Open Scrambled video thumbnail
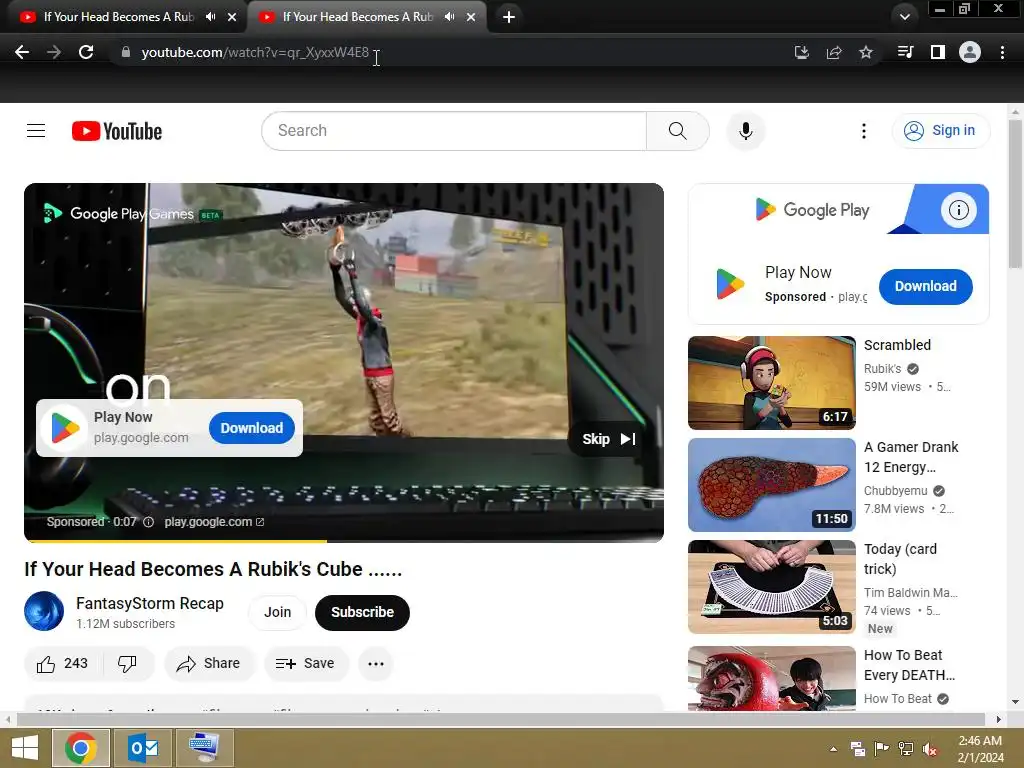This screenshot has height=768, width=1024. 771,383
